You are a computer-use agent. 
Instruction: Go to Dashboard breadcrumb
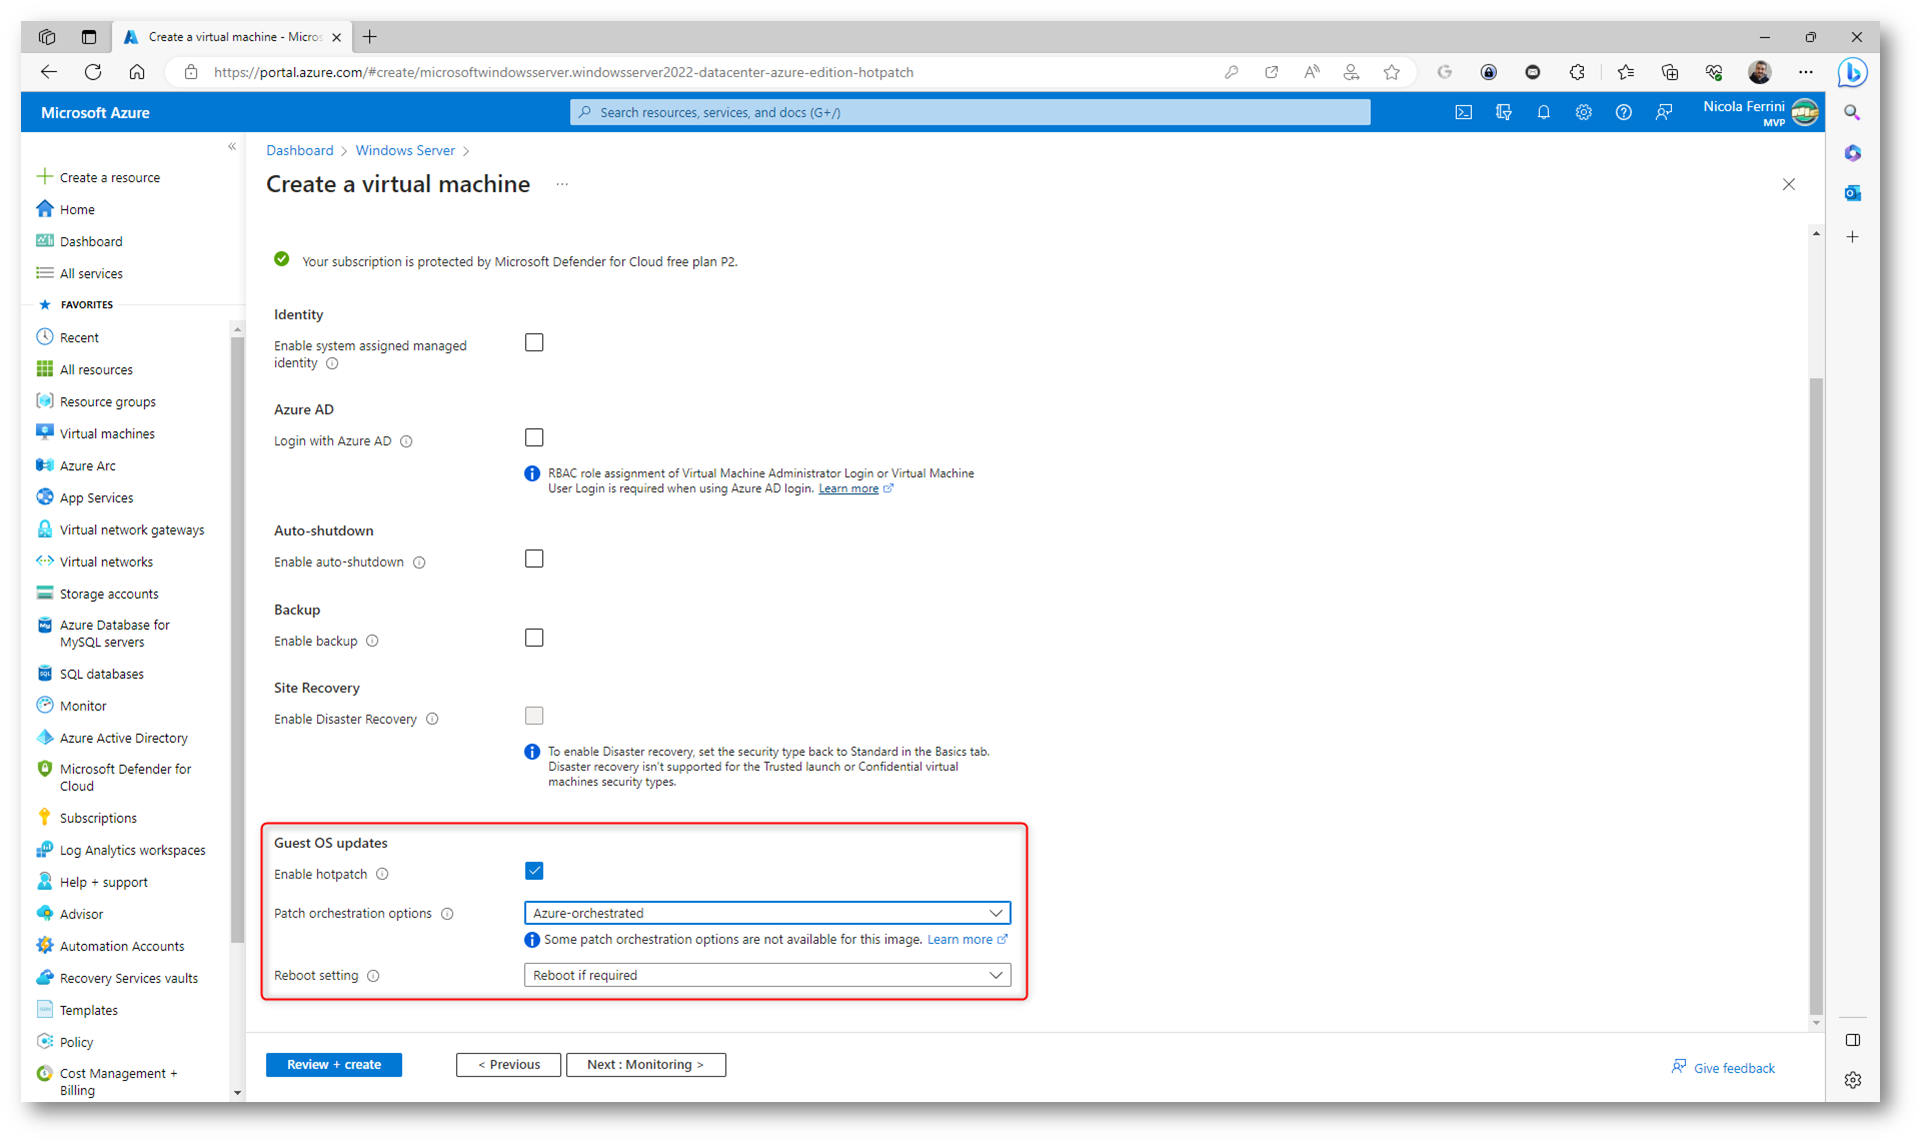coord(299,150)
